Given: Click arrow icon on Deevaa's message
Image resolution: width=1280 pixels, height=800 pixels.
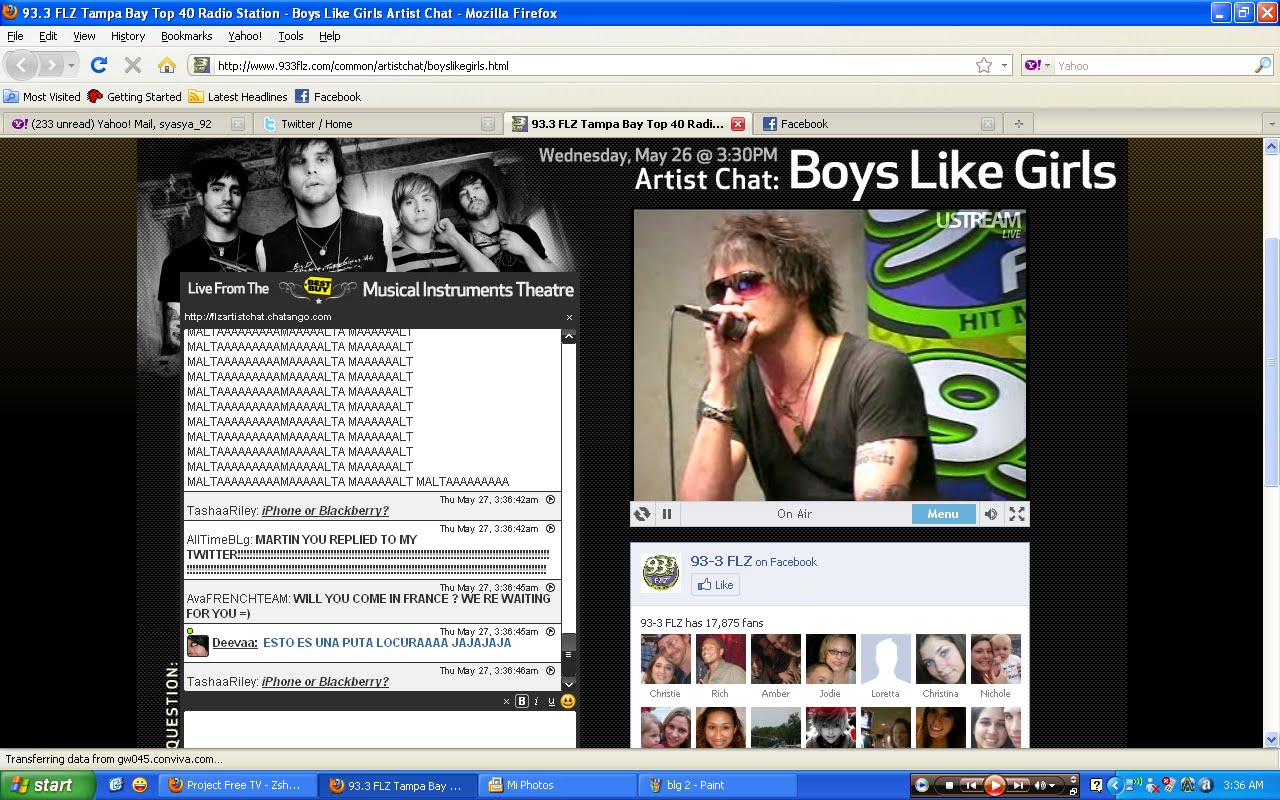Looking at the screenshot, I should click(550, 631).
